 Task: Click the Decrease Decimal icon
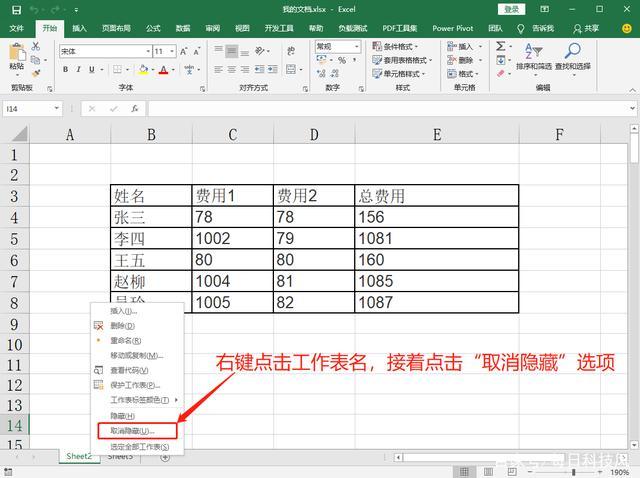[335, 73]
